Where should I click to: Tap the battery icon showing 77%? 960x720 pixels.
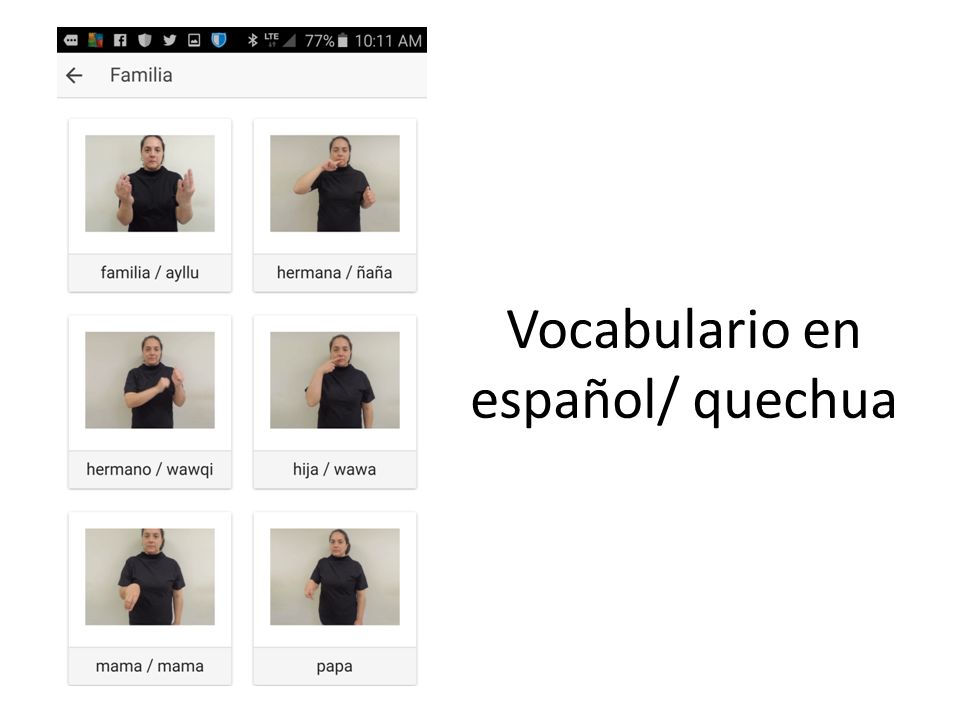pyautogui.click(x=343, y=40)
